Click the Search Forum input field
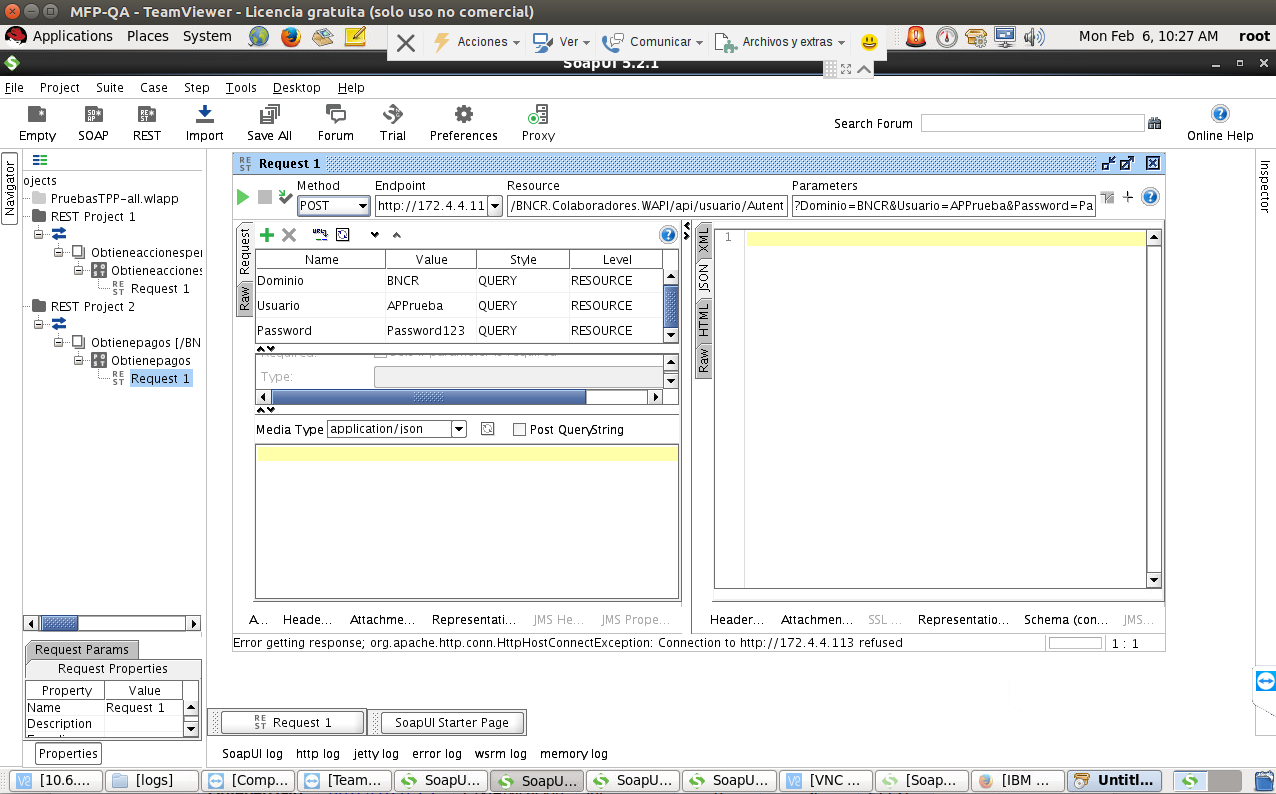Viewport: 1276px width, 794px height. click(x=1031, y=123)
